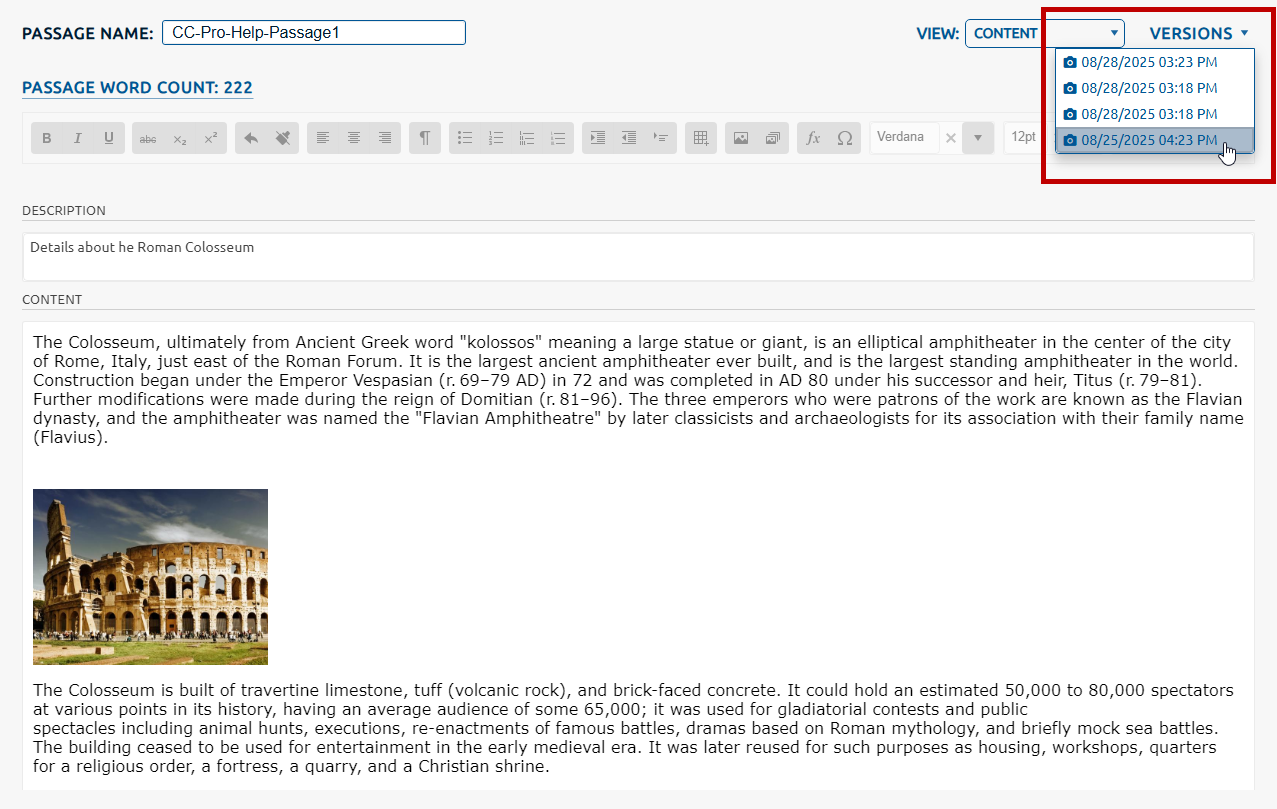Clear the Verdana font selection

click(951, 138)
